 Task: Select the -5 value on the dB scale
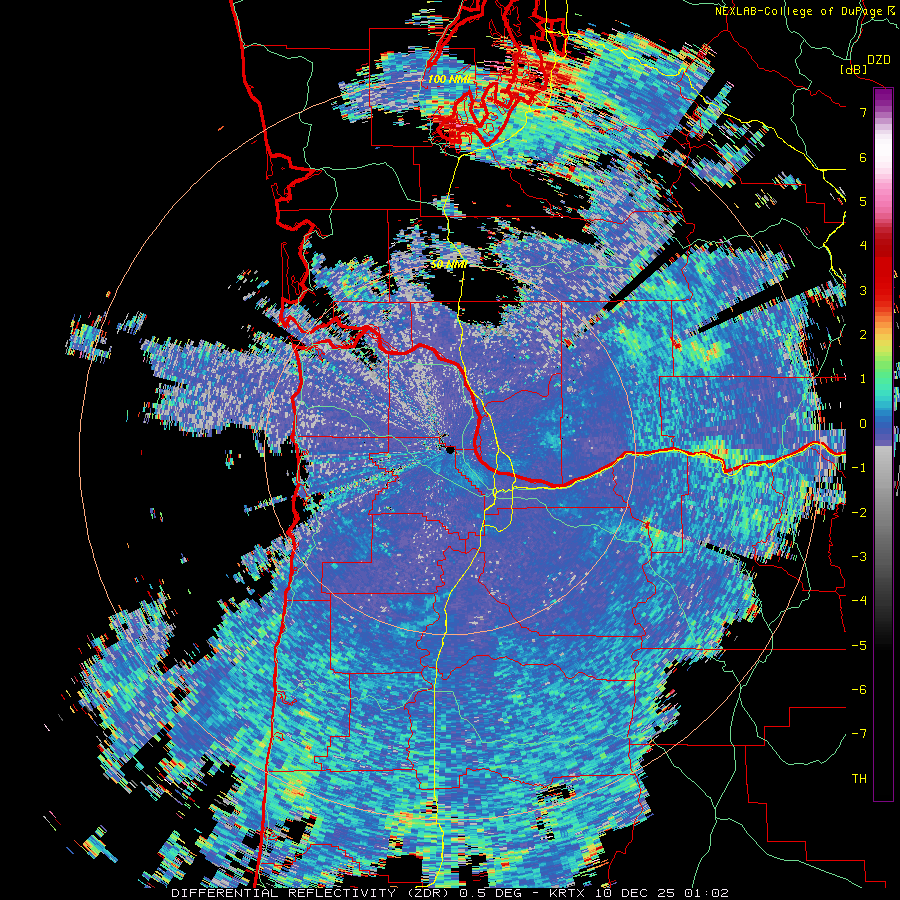pyautogui.click(x=859, y=645)
